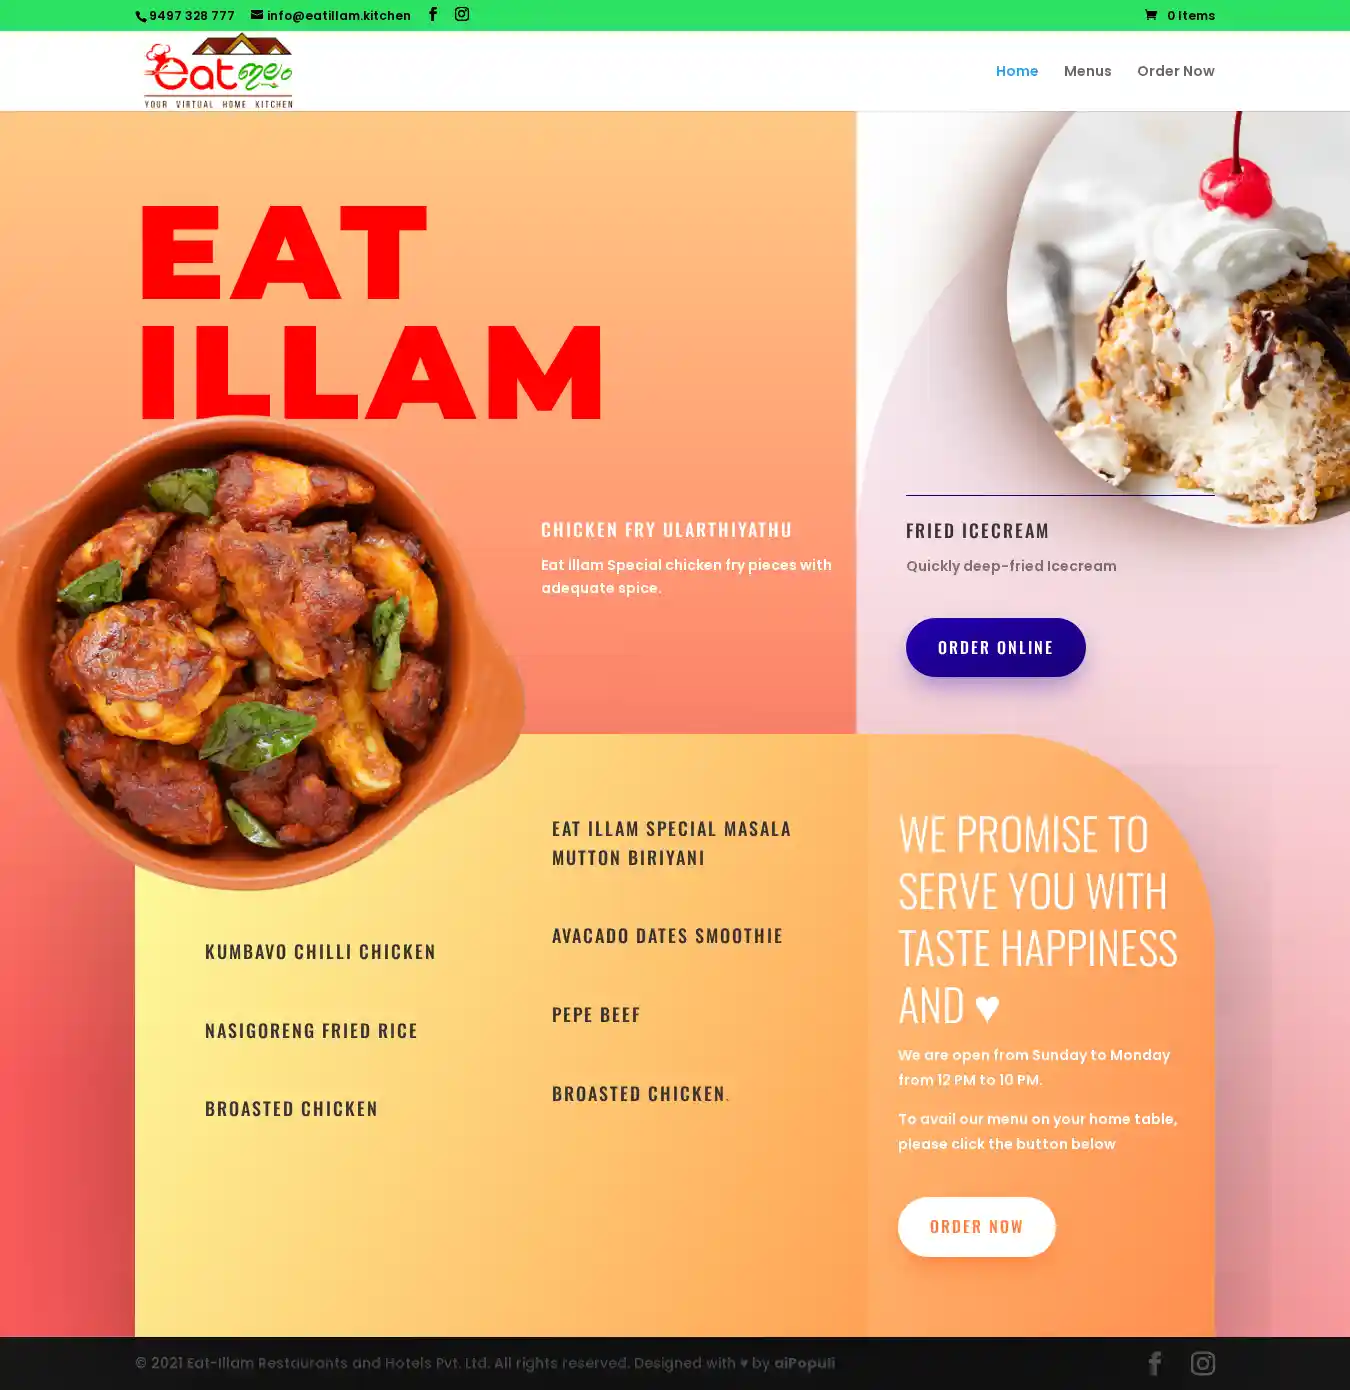Screen dimensions: 1350x1390
Task: Open the Instagram icon in top bar
Action: tap(462, 14)
